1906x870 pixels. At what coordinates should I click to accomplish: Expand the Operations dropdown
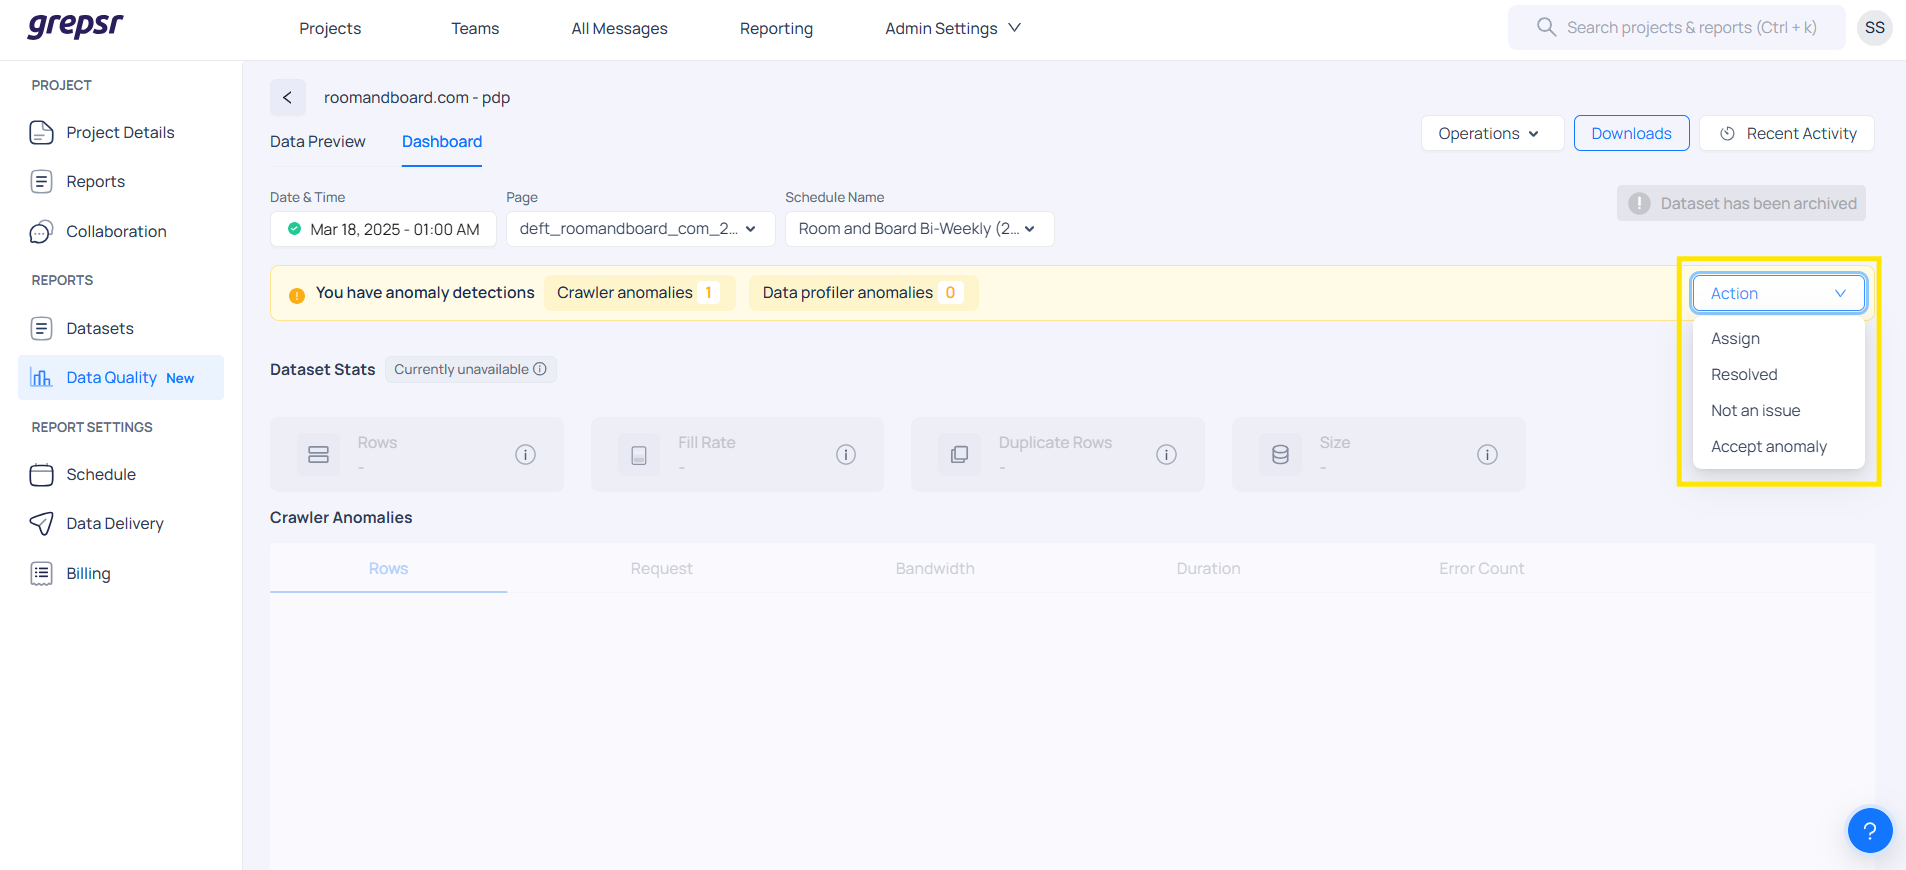(x=1491, y=134)
